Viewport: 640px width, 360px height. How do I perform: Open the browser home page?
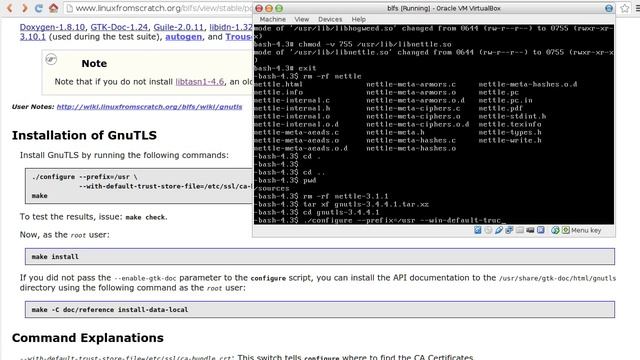pos(53,8)
